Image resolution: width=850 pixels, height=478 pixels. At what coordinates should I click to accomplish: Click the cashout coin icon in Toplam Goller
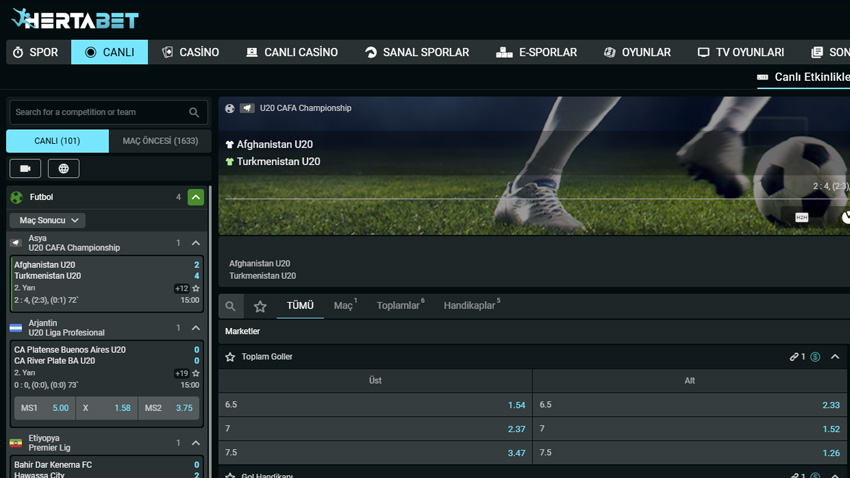point(815,357)
